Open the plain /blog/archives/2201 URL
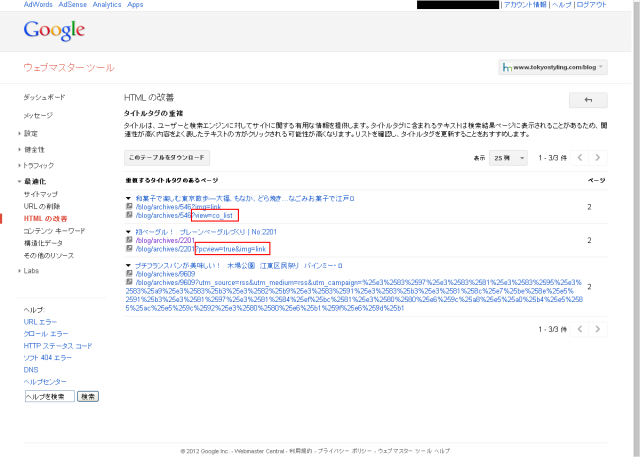Viewport: 640px width, 457px height. (165, 240)
